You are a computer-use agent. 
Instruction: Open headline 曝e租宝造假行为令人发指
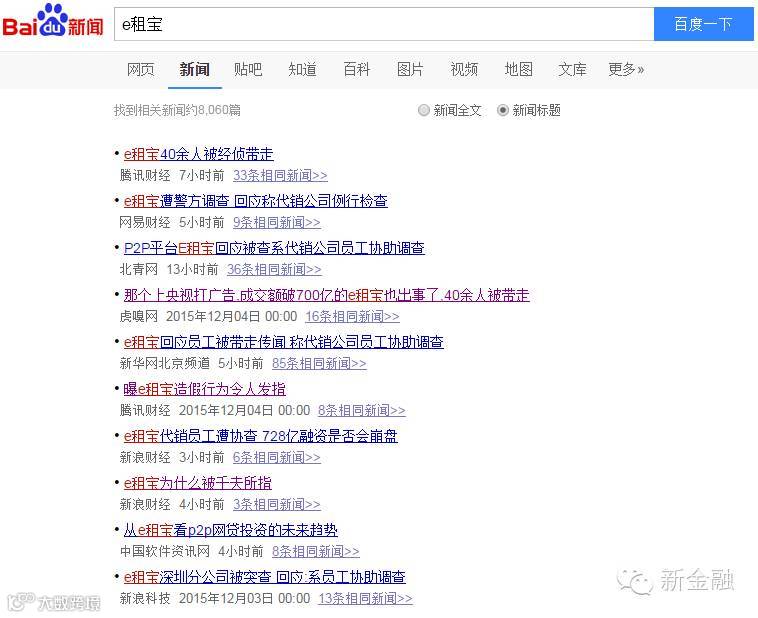(204, 389)
